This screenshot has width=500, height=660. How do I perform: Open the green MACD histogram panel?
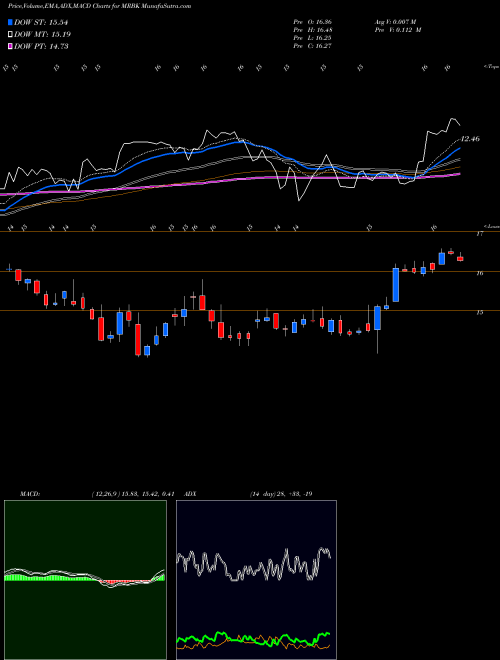tap(85, 580)
